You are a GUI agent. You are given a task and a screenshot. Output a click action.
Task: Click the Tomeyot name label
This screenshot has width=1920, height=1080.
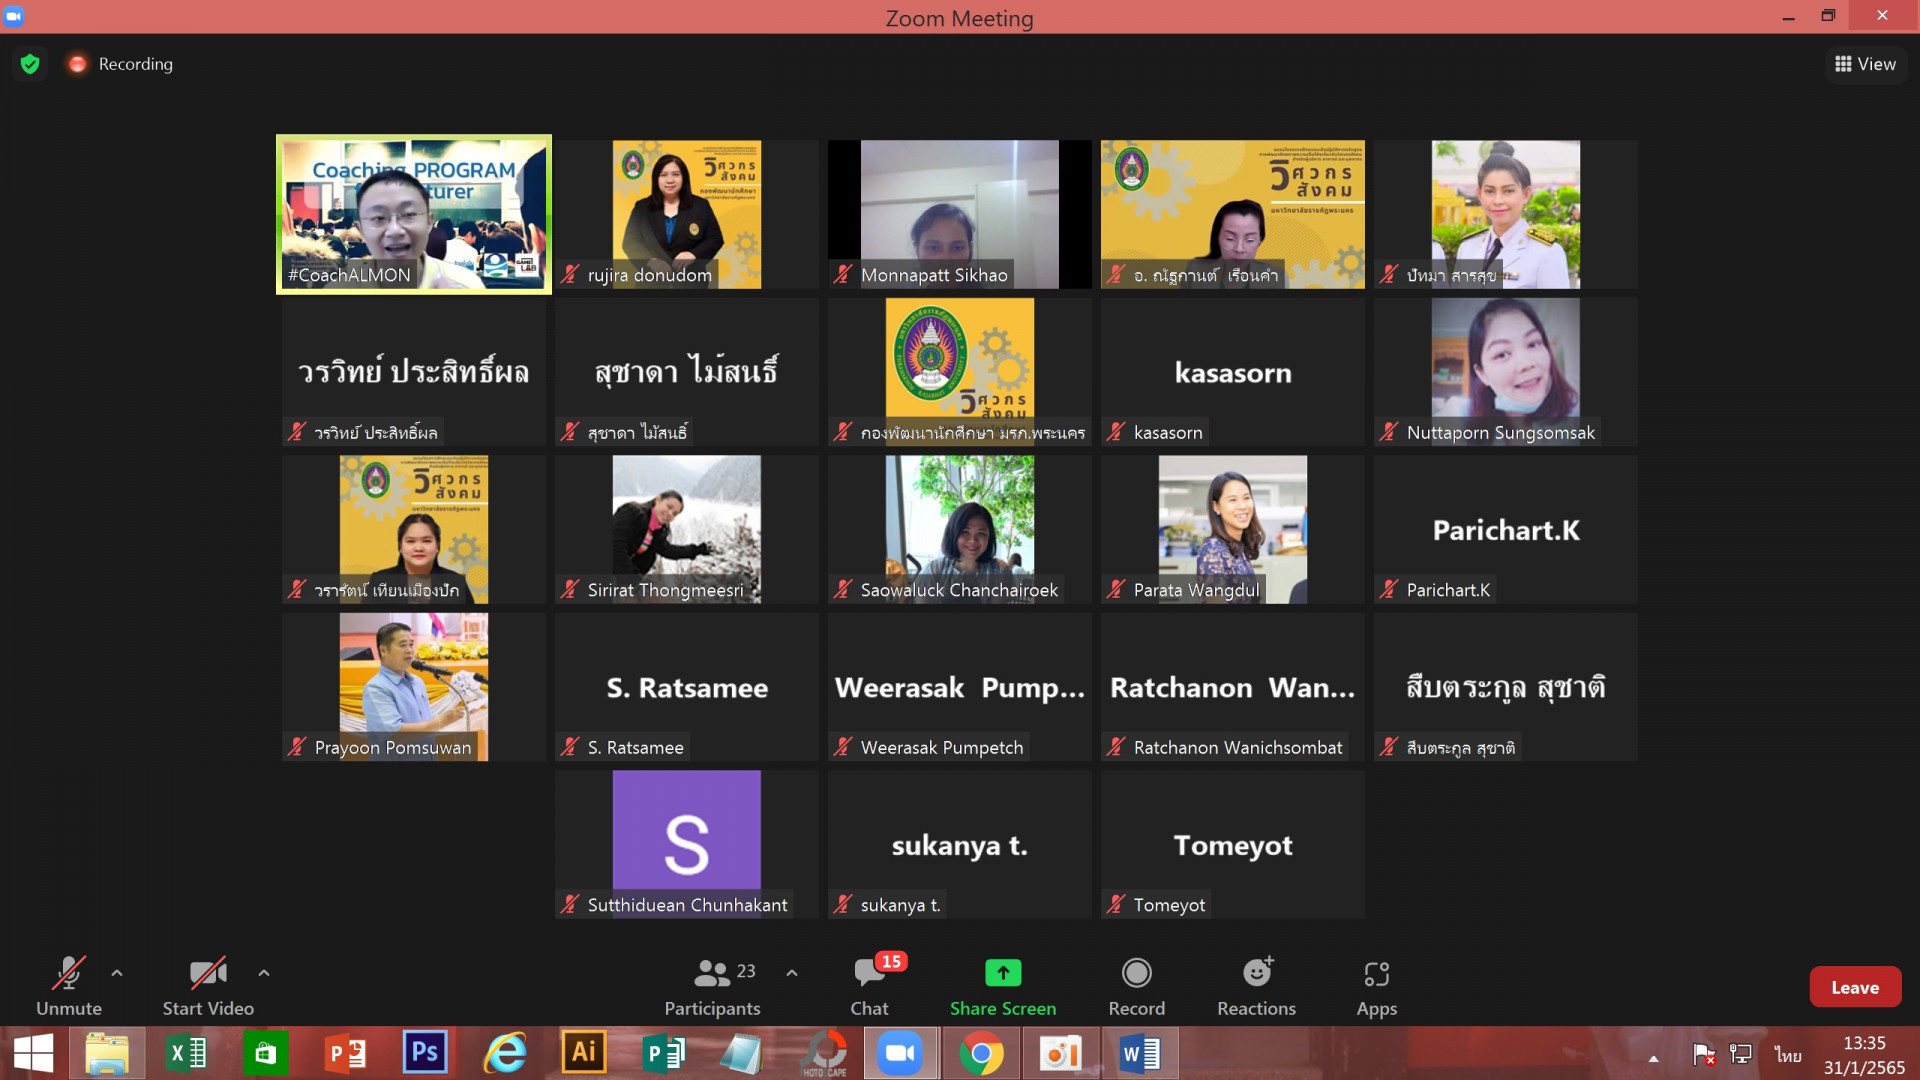[1169, 905]
